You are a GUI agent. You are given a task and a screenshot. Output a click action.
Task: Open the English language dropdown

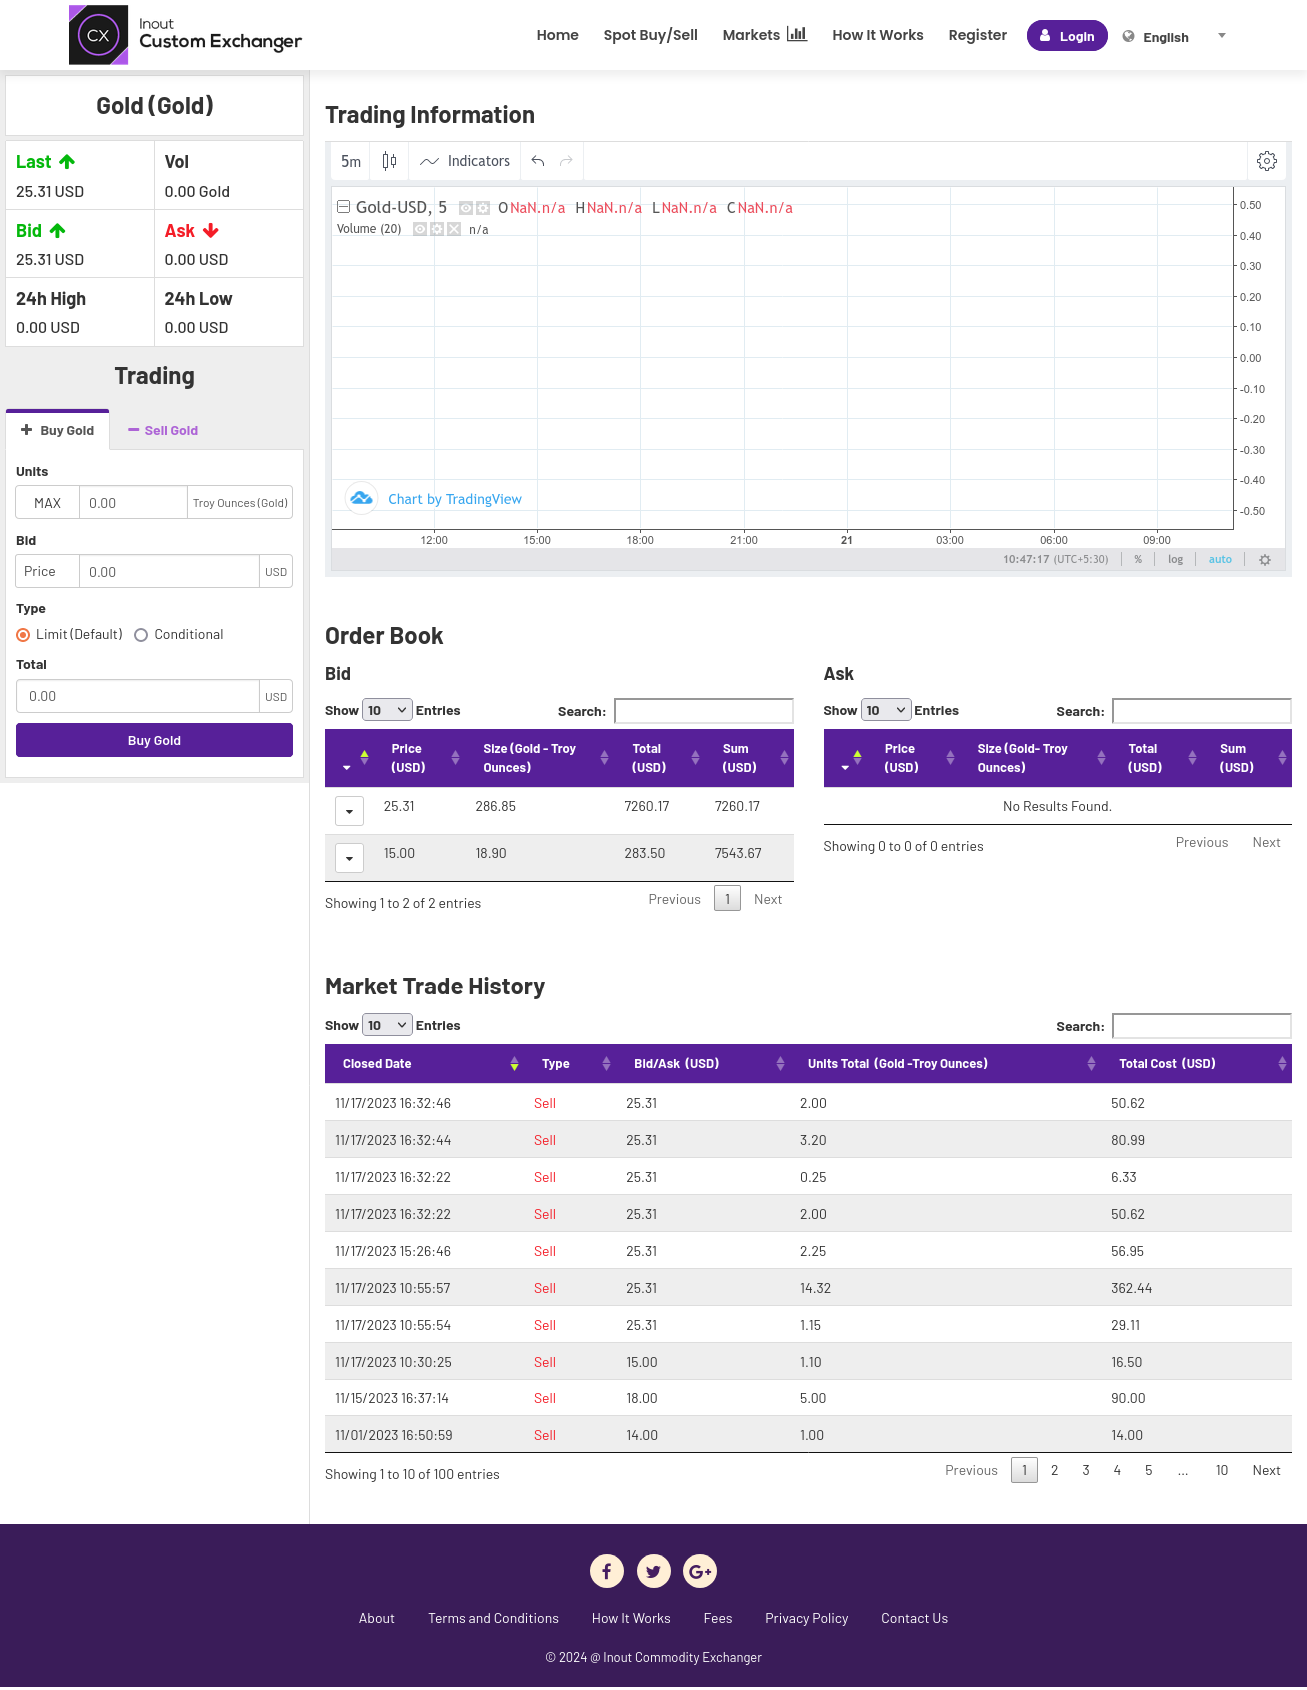tap(1174, 37)
